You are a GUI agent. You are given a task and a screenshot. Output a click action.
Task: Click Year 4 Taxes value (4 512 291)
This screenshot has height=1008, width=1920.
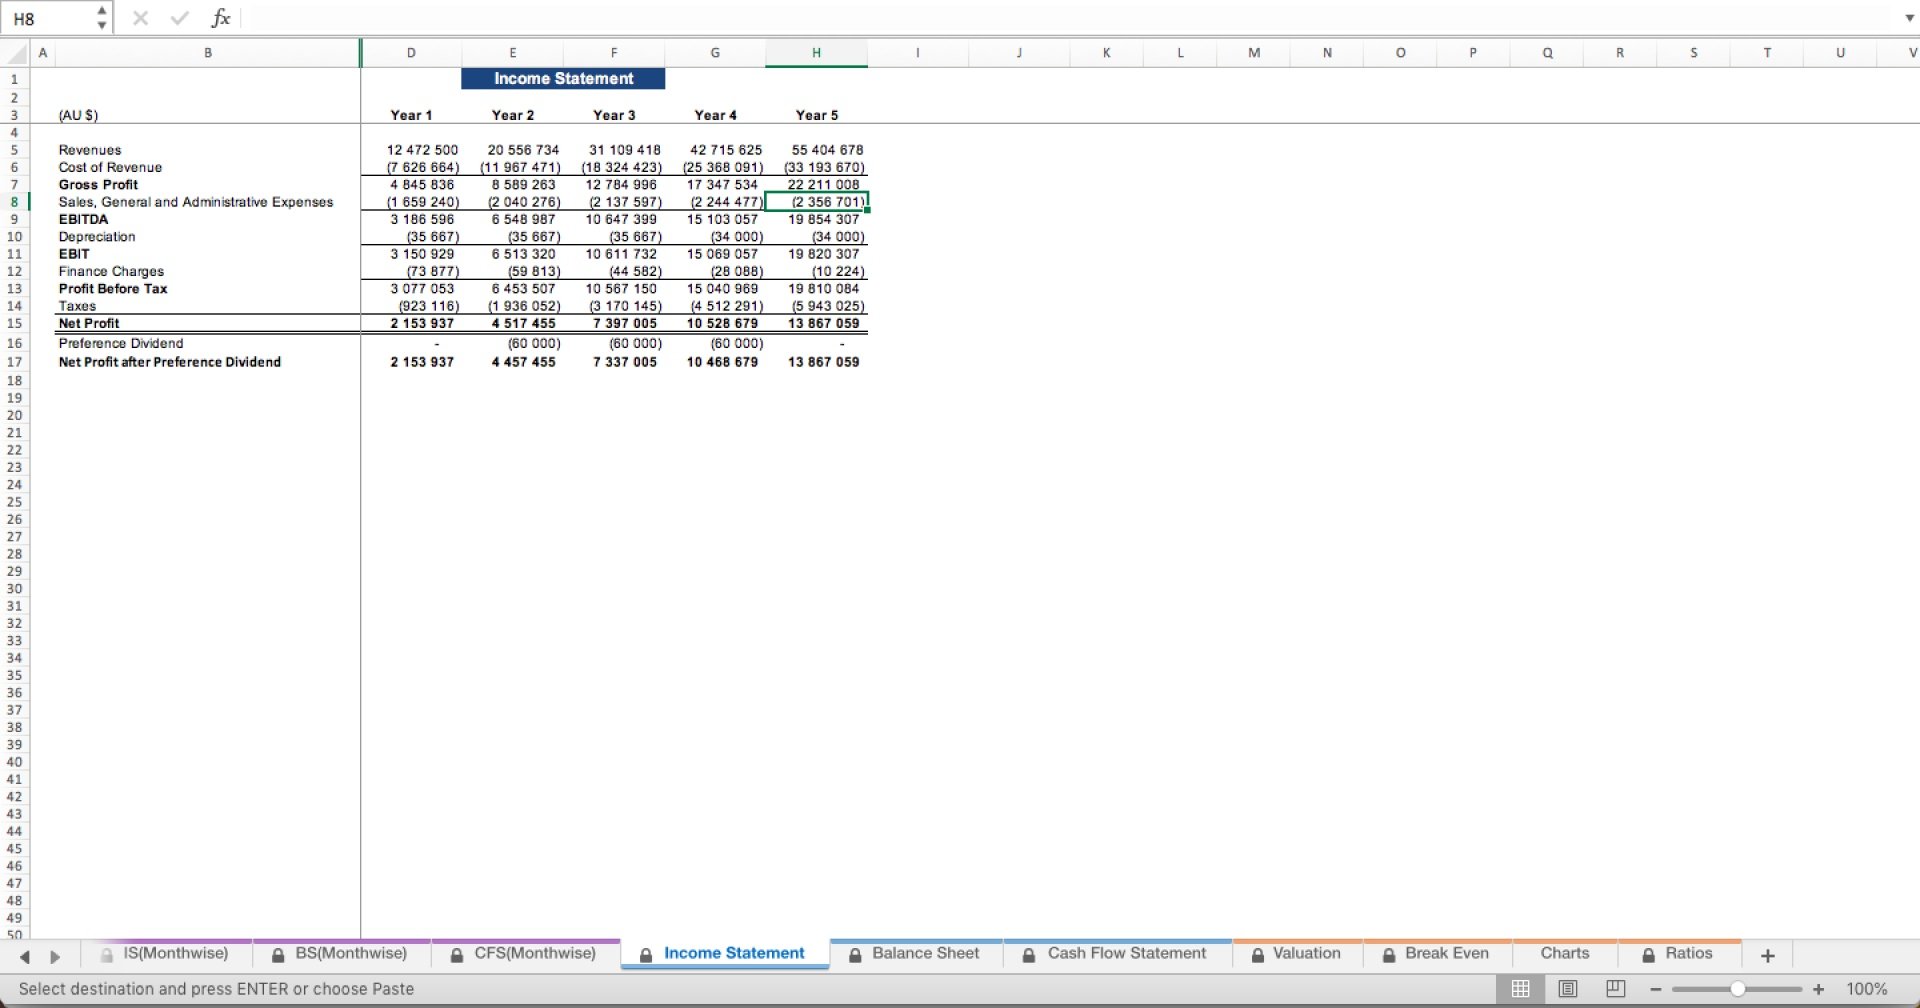[726, 306]
